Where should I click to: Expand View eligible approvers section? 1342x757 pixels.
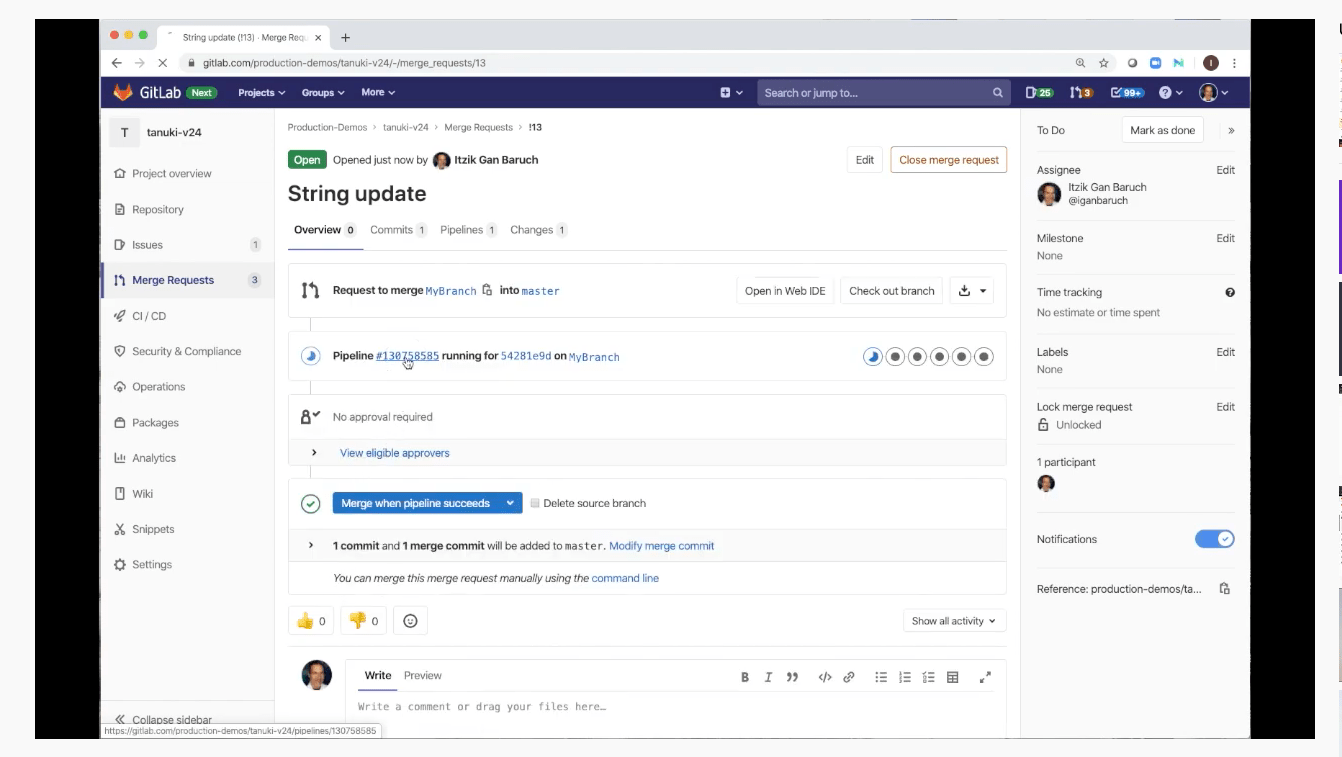click(x=314, y=453)
